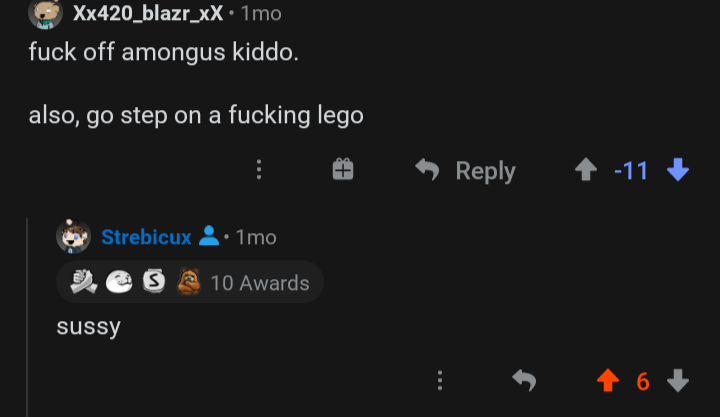This screenshot has height=417, width=720.
Task: Give an award using the gift icon
Action: (x=343, y=170)
